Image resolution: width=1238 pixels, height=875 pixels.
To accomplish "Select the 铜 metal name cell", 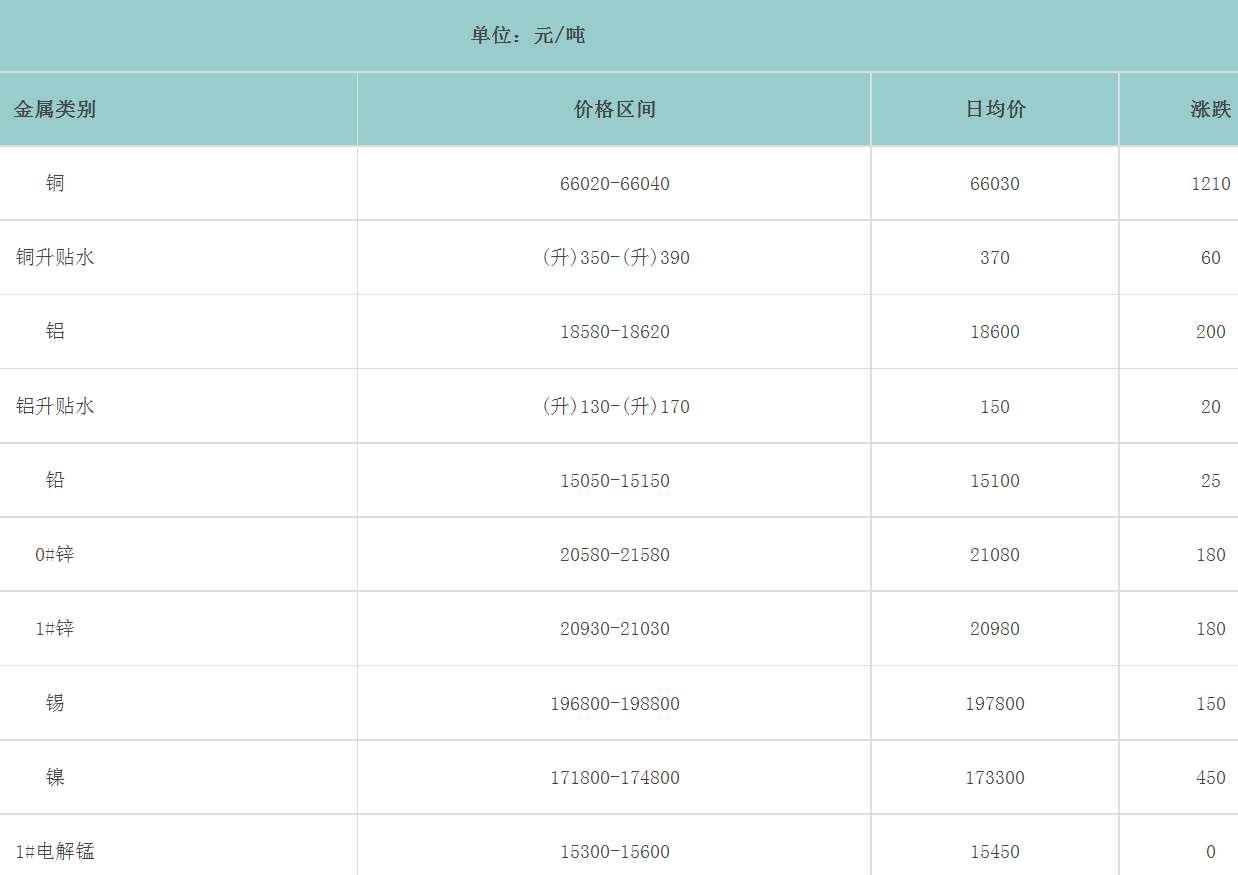I will 55,184.
